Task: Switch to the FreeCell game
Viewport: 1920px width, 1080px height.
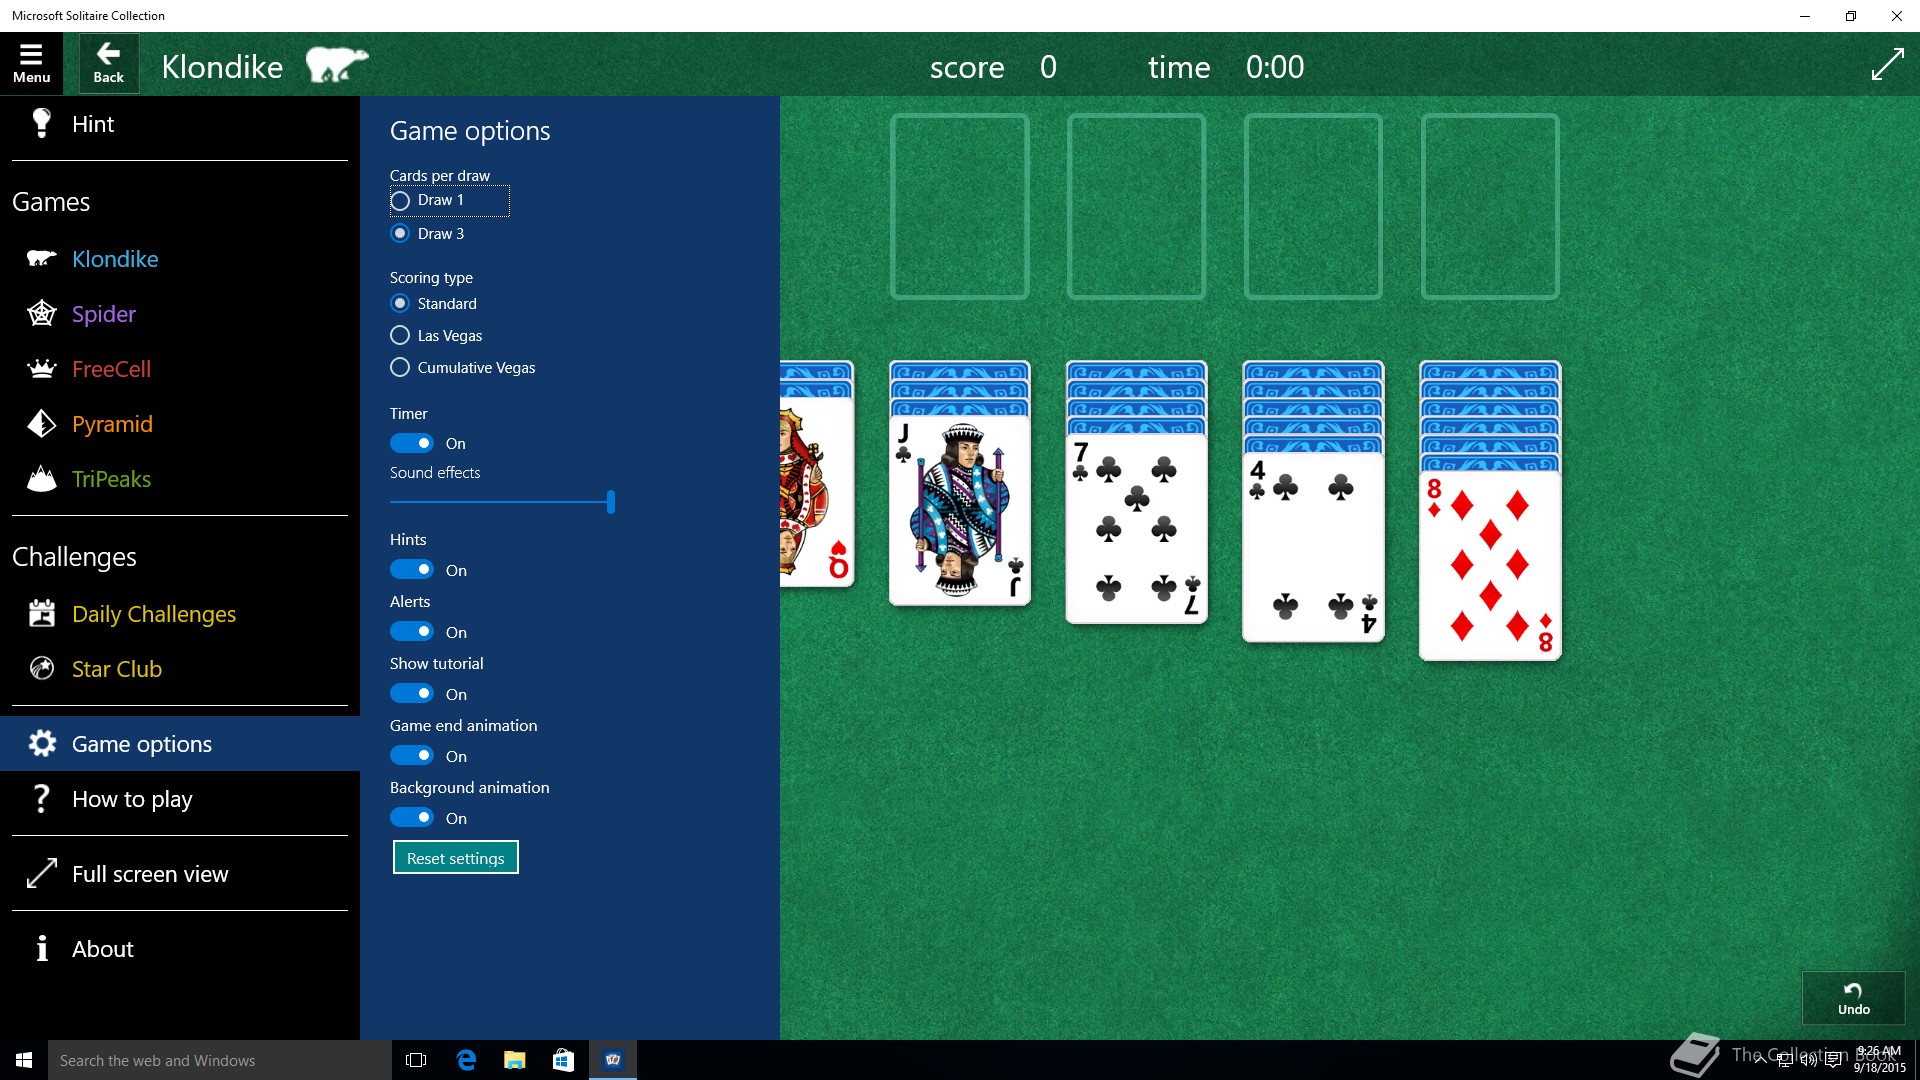Action: [x=180, y=369]
